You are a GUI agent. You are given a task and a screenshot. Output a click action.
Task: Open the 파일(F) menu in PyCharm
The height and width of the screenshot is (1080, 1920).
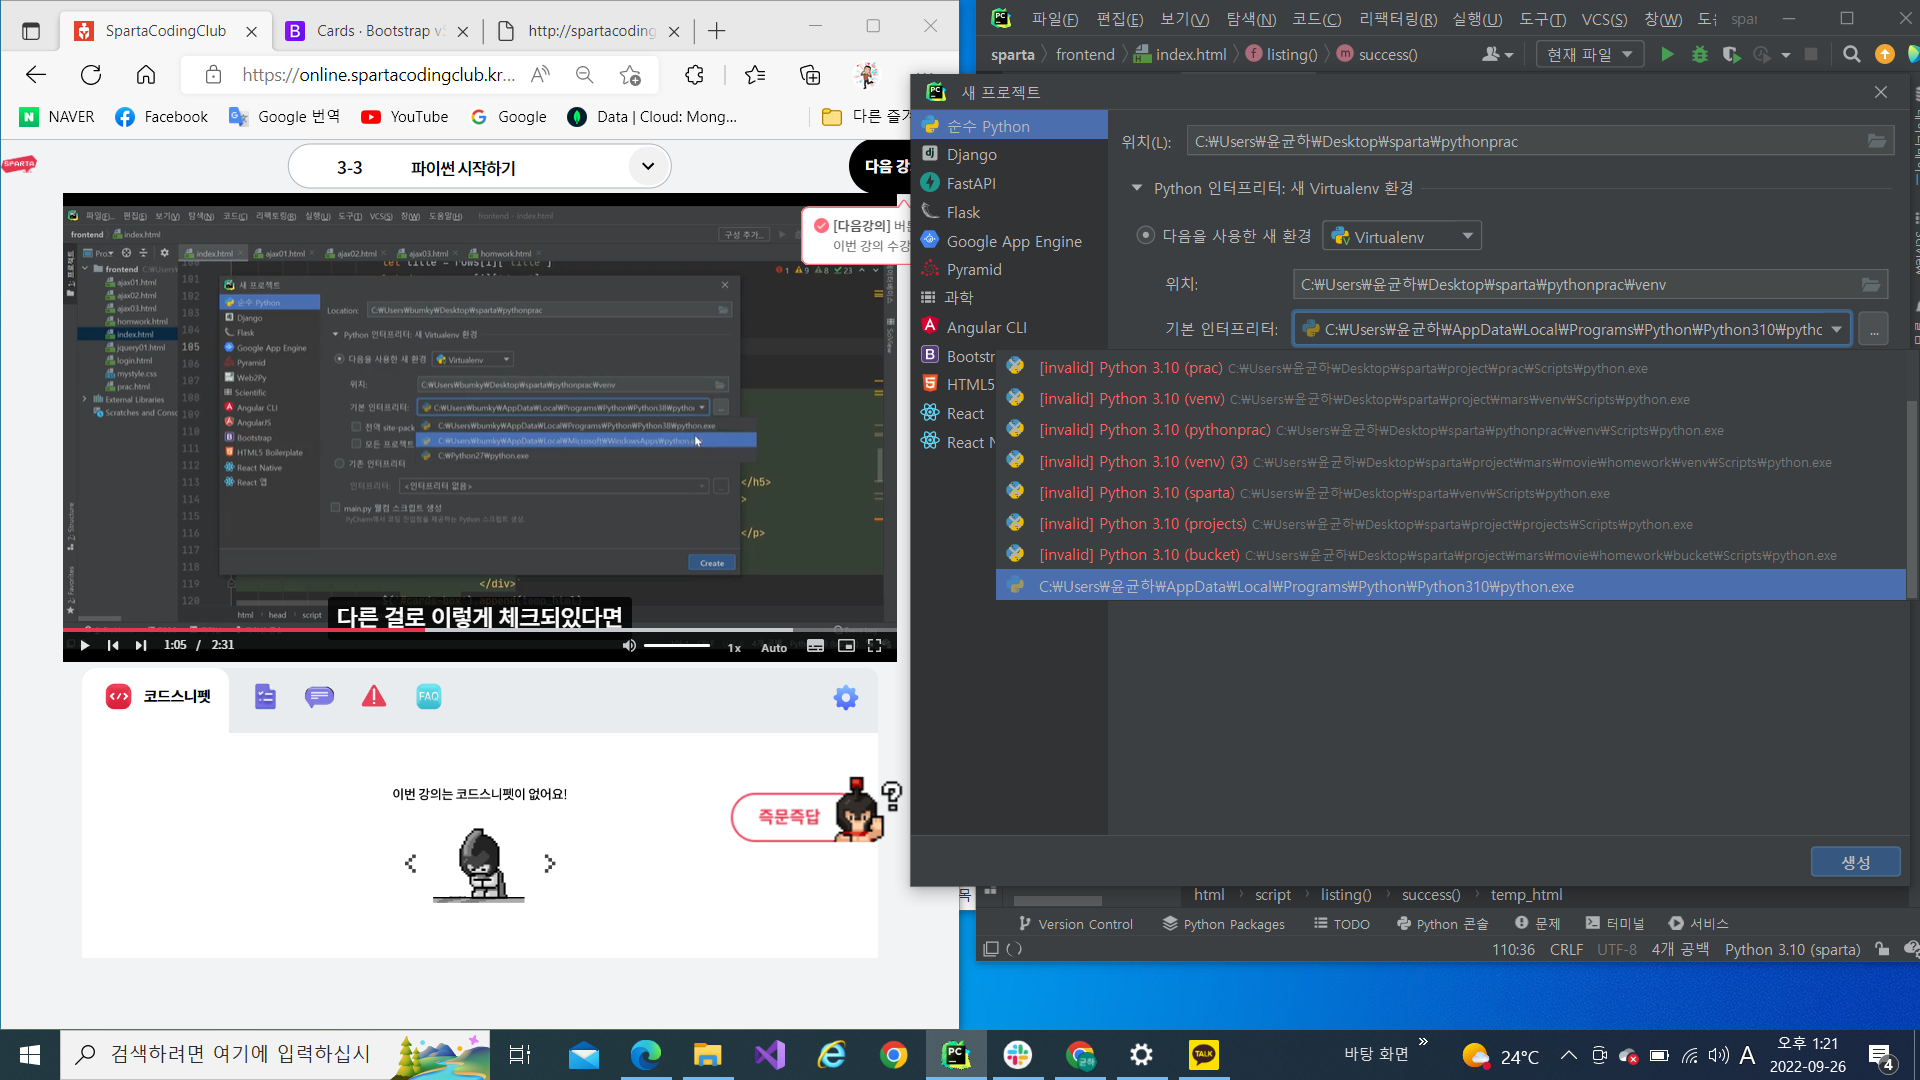tap(1055, 19)
